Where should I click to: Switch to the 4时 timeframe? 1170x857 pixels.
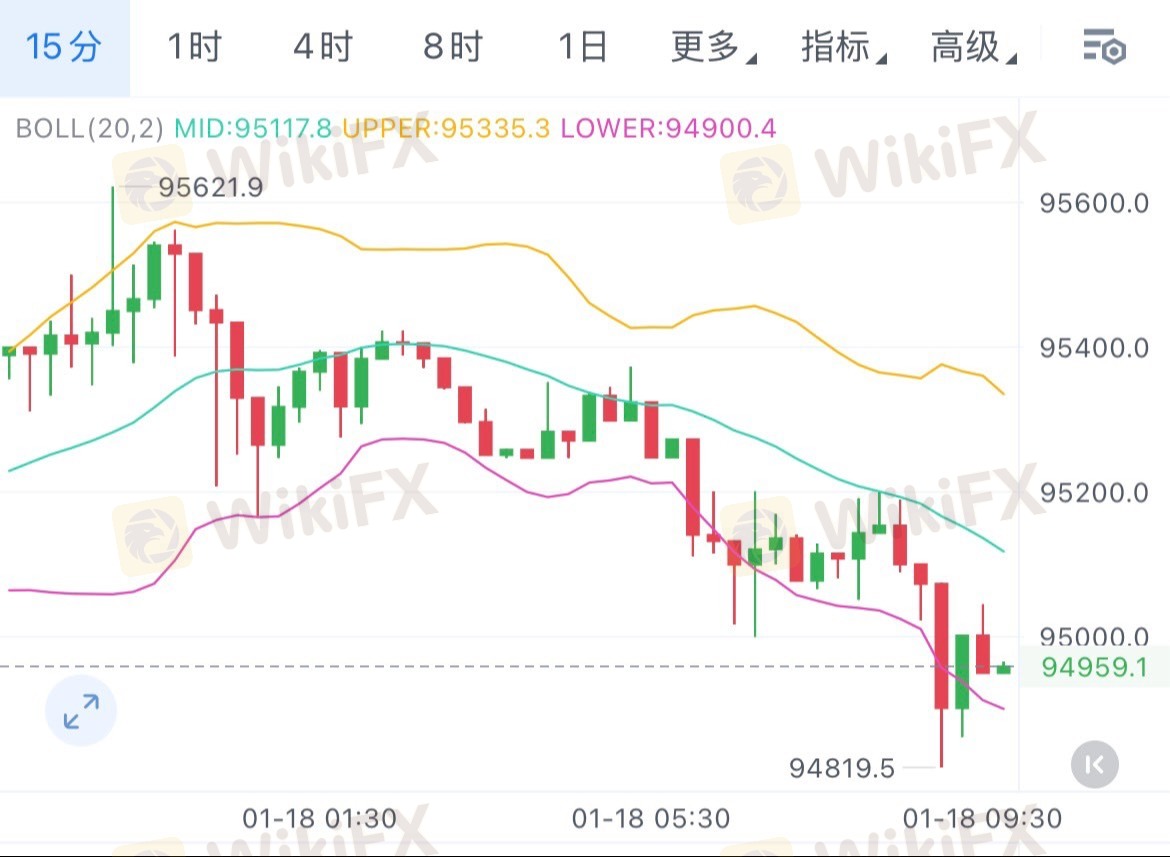tap(323, 47)
